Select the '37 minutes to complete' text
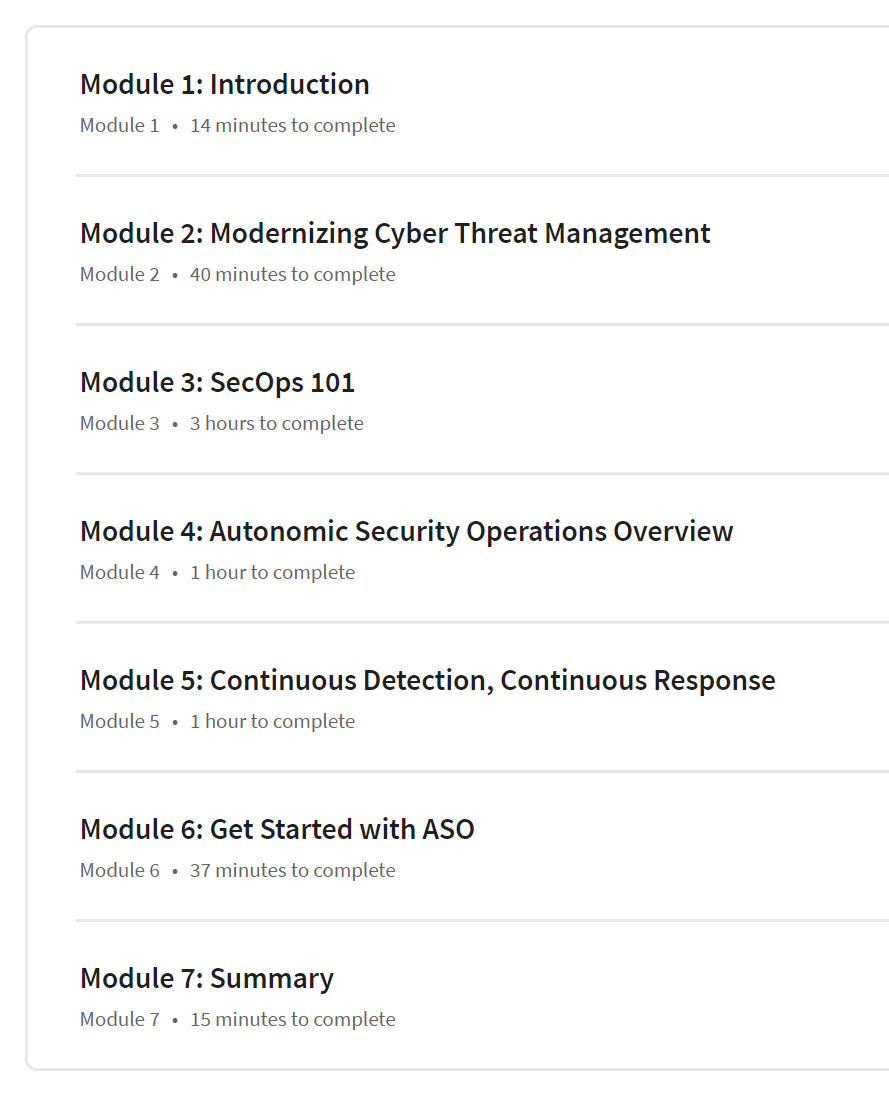 (x=293, y=871)
